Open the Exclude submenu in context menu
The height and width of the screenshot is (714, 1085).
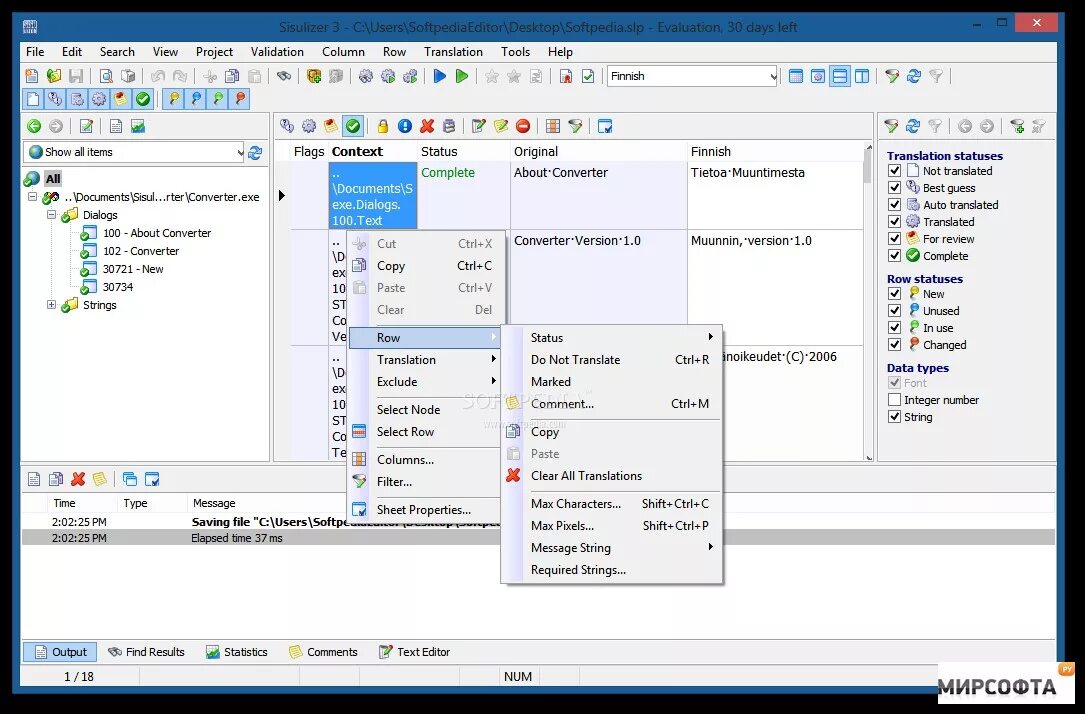pos(424,382)
